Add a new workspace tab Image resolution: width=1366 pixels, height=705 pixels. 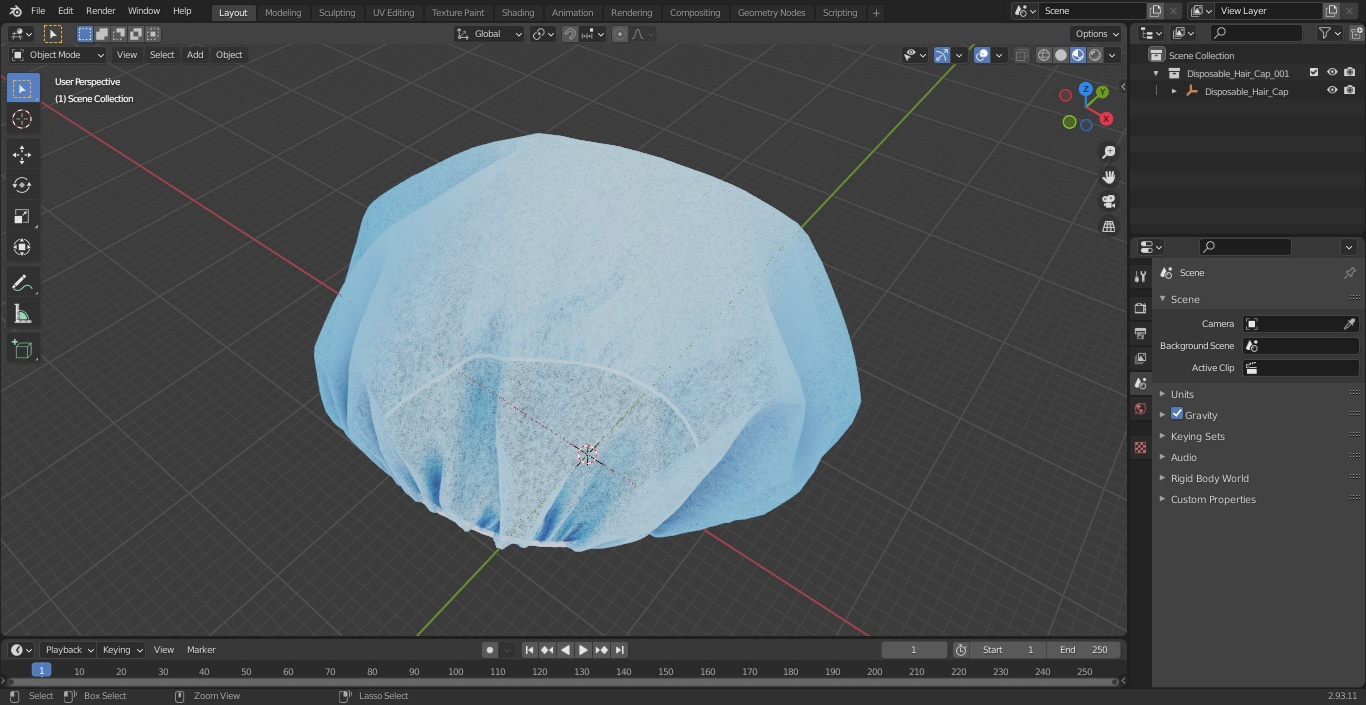(876, 13)
